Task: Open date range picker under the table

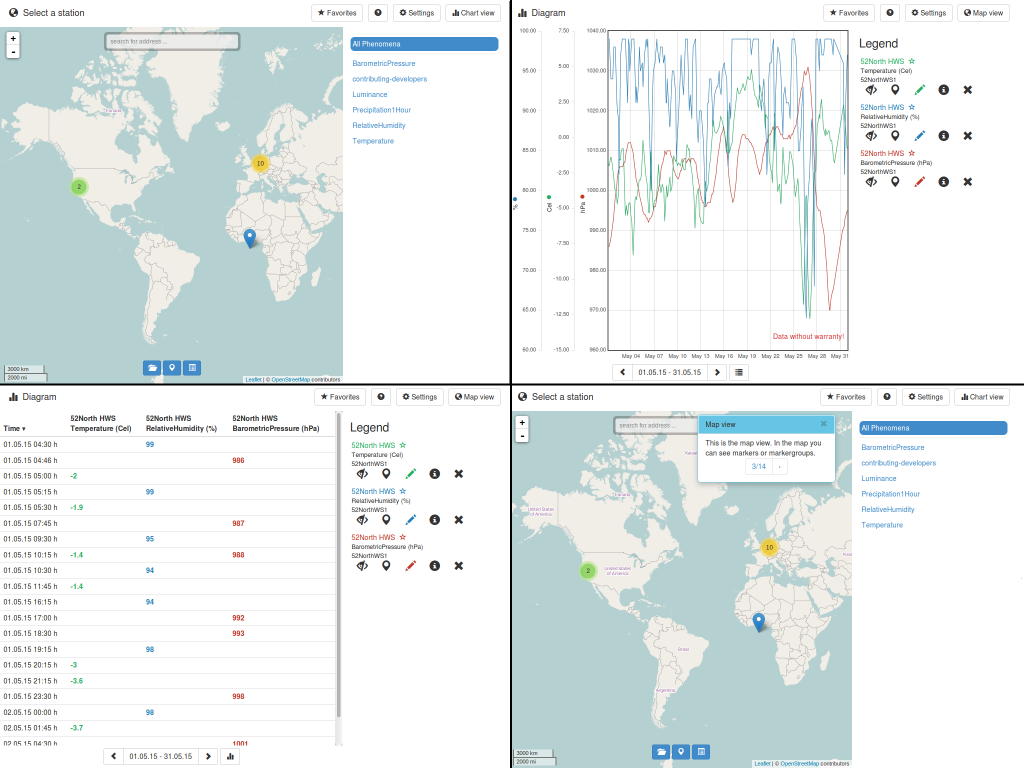Action: [161, 756]
